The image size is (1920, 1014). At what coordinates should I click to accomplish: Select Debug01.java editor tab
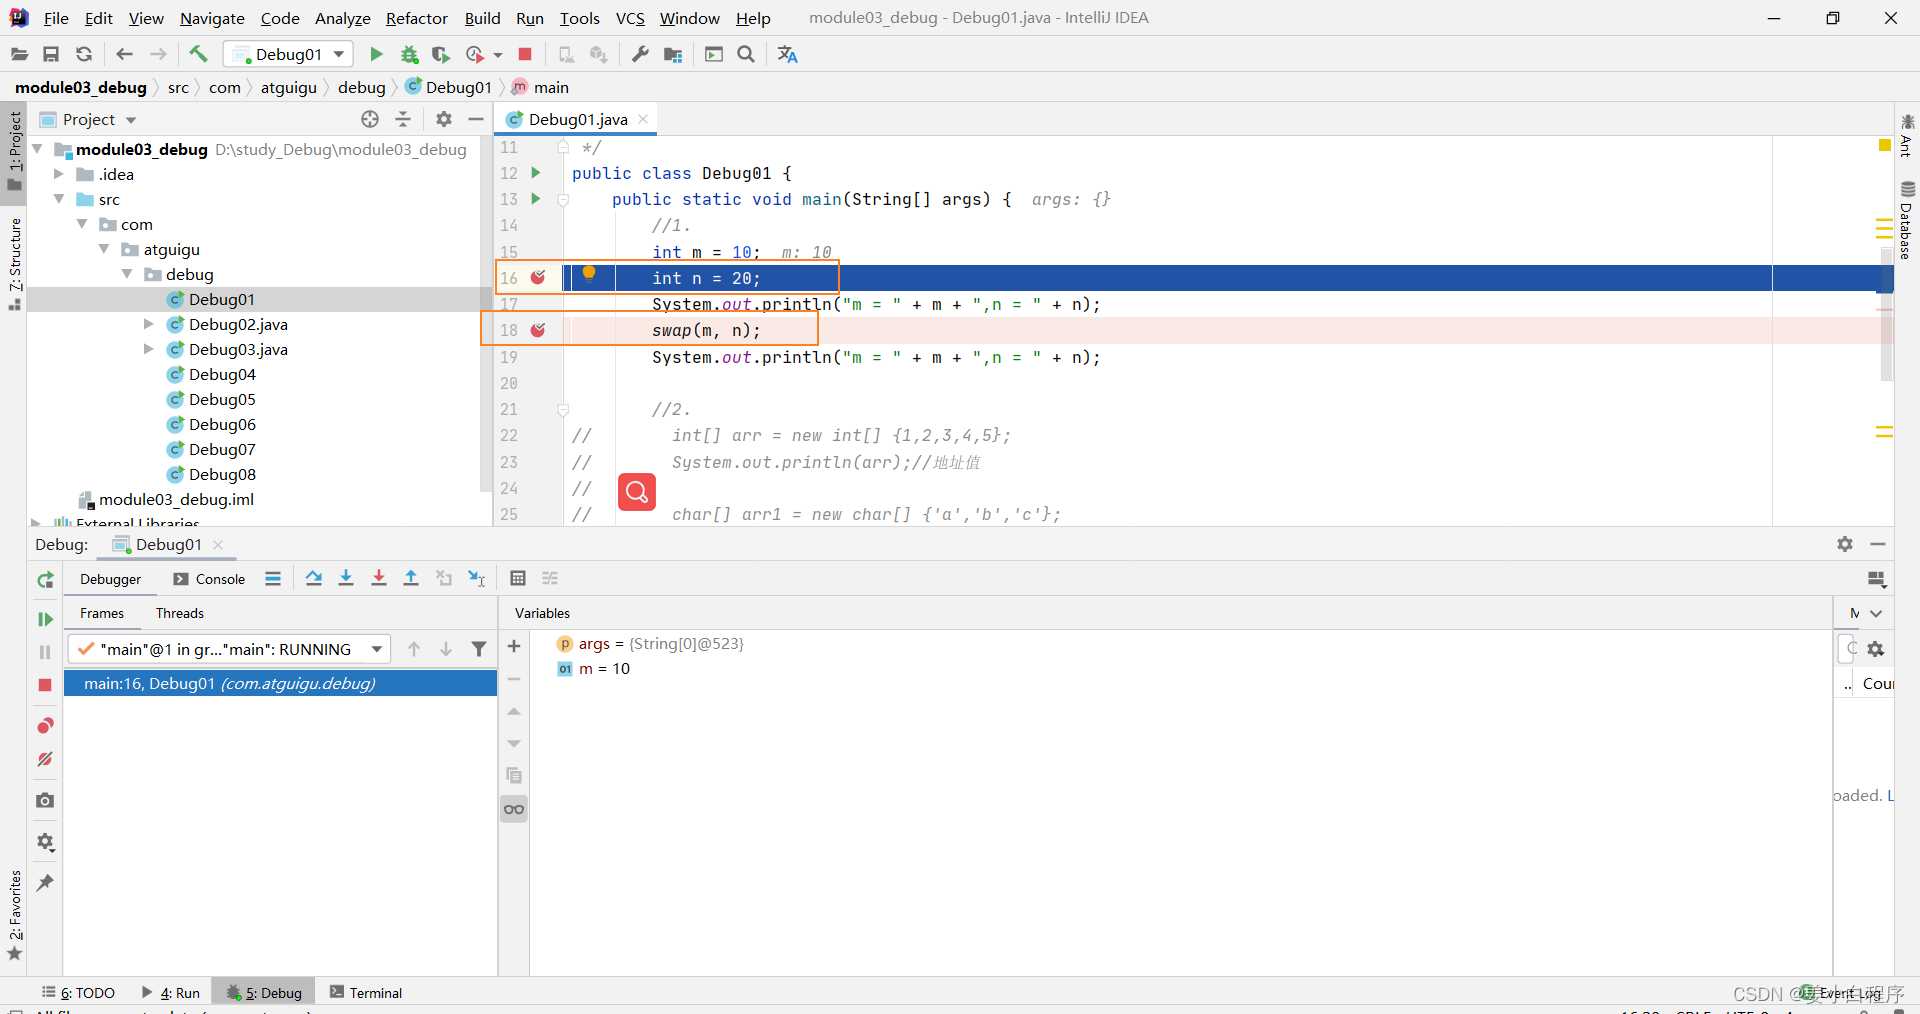(577, 119)
